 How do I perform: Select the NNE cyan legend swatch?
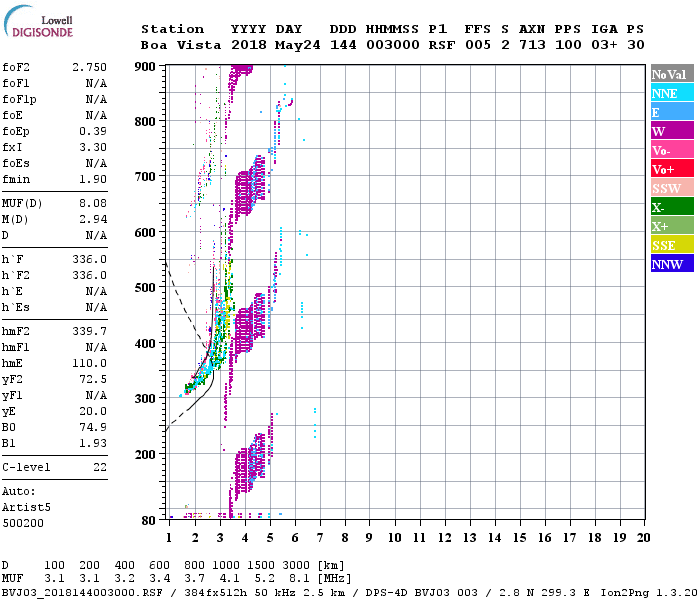pos(672,93)
